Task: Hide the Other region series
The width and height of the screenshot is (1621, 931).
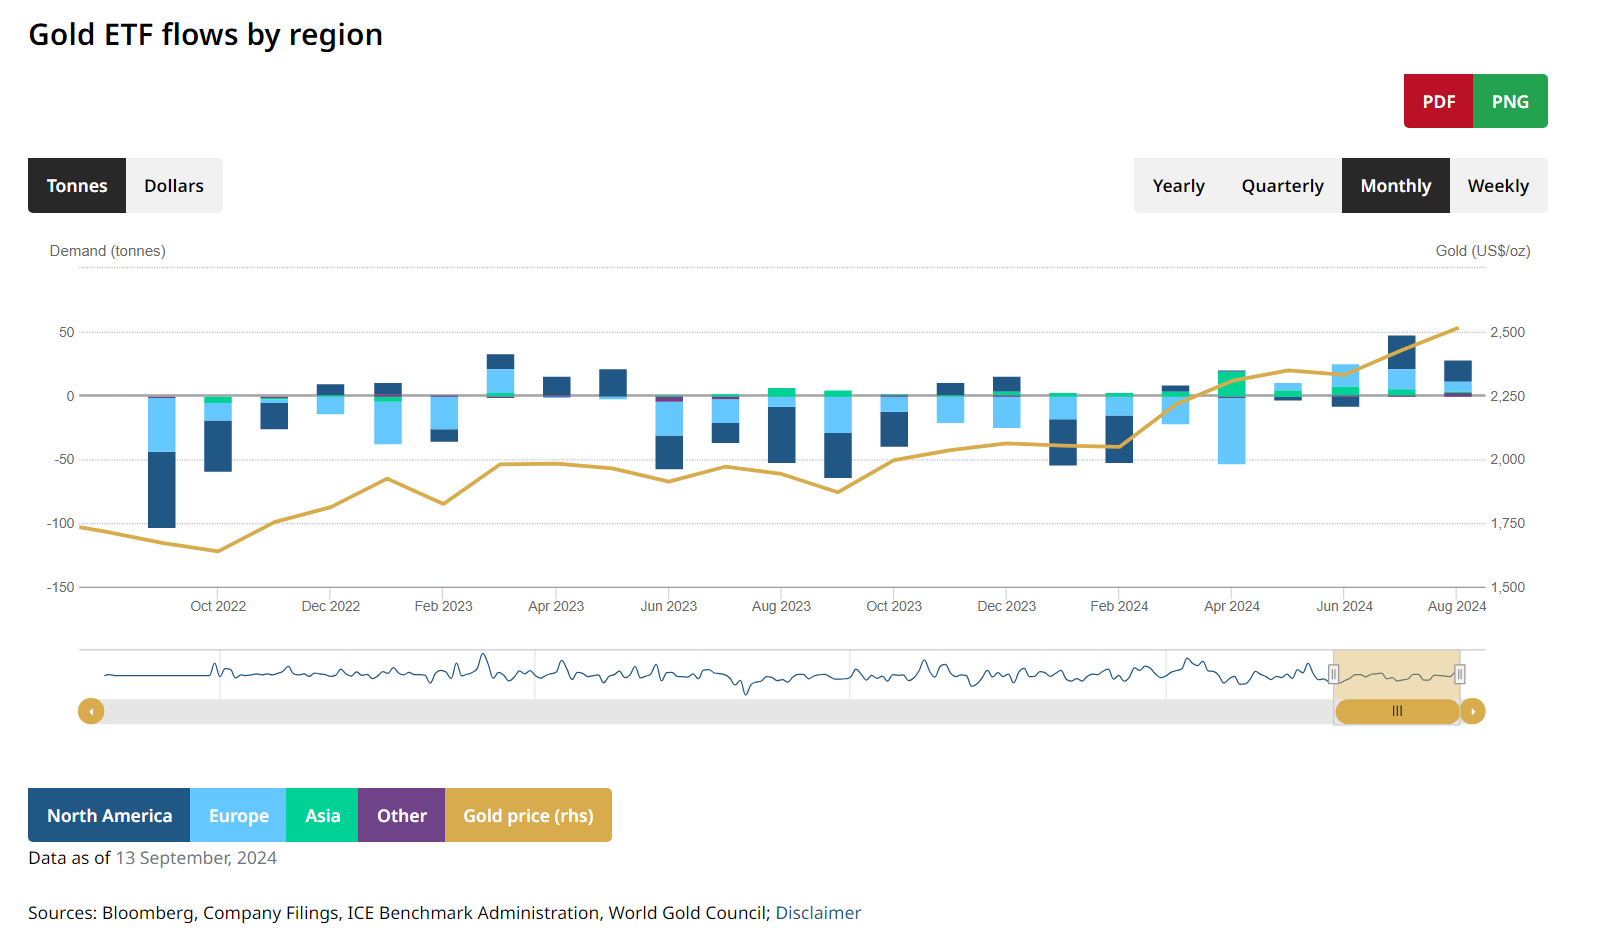Action: pos(401,815)
